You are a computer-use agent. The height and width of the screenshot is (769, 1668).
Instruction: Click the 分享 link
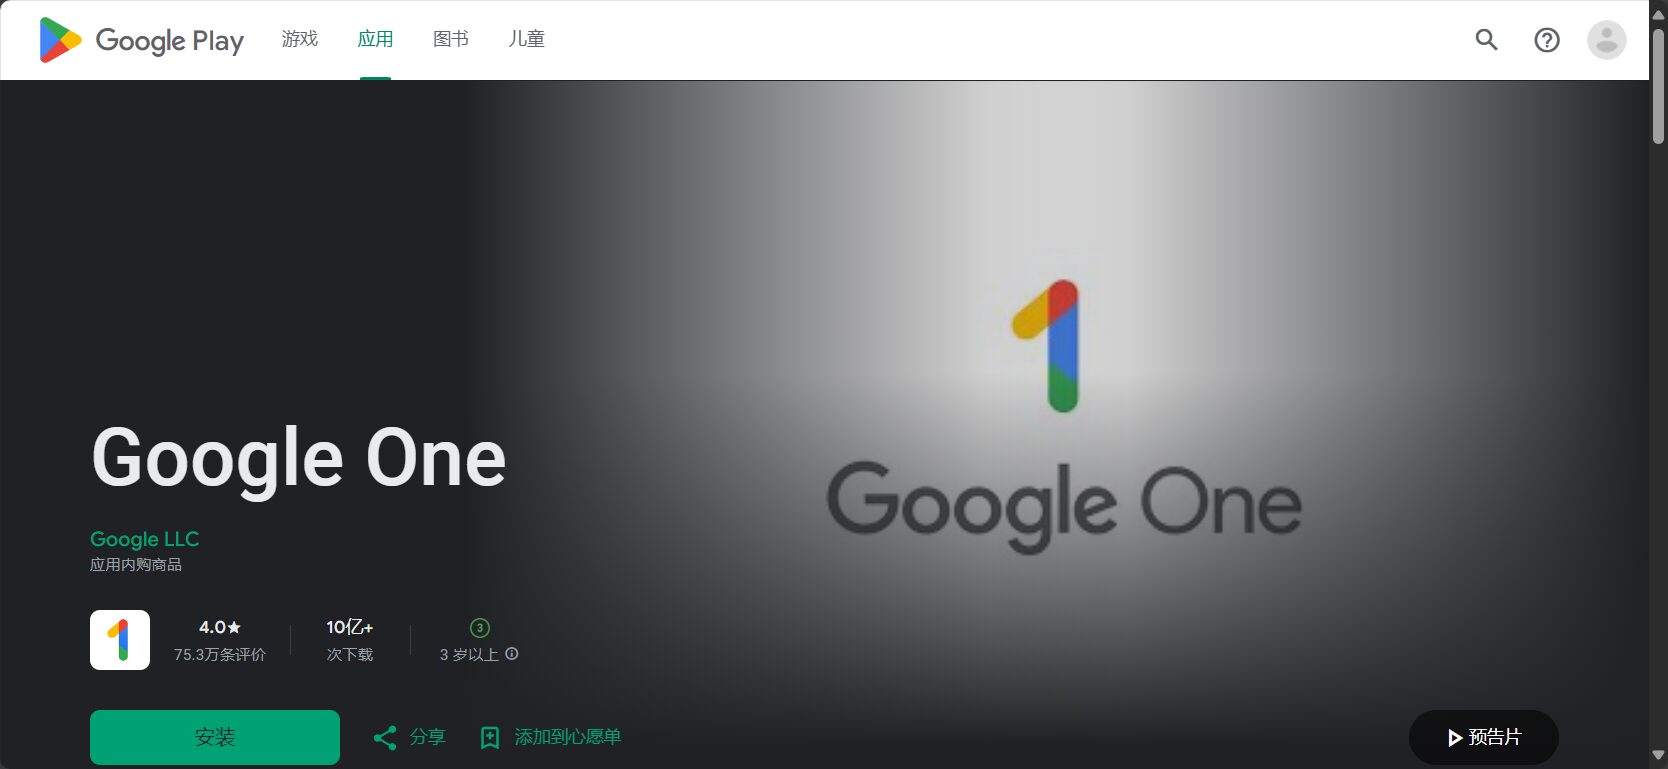pos(428,737)
